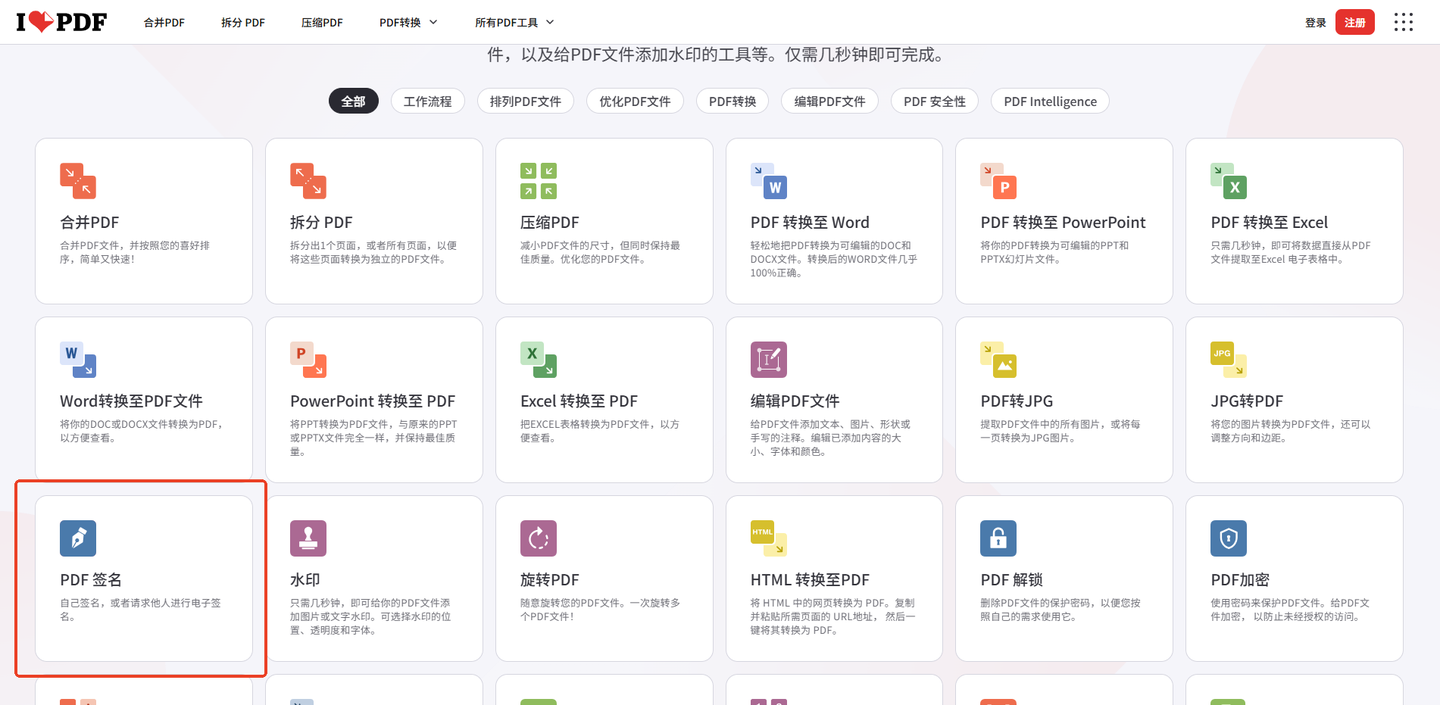The height and width of the screenshot is (705, 1440).
Task: Select the 编辑PDF文件 filter tab
Action: [x=830, y=101]
